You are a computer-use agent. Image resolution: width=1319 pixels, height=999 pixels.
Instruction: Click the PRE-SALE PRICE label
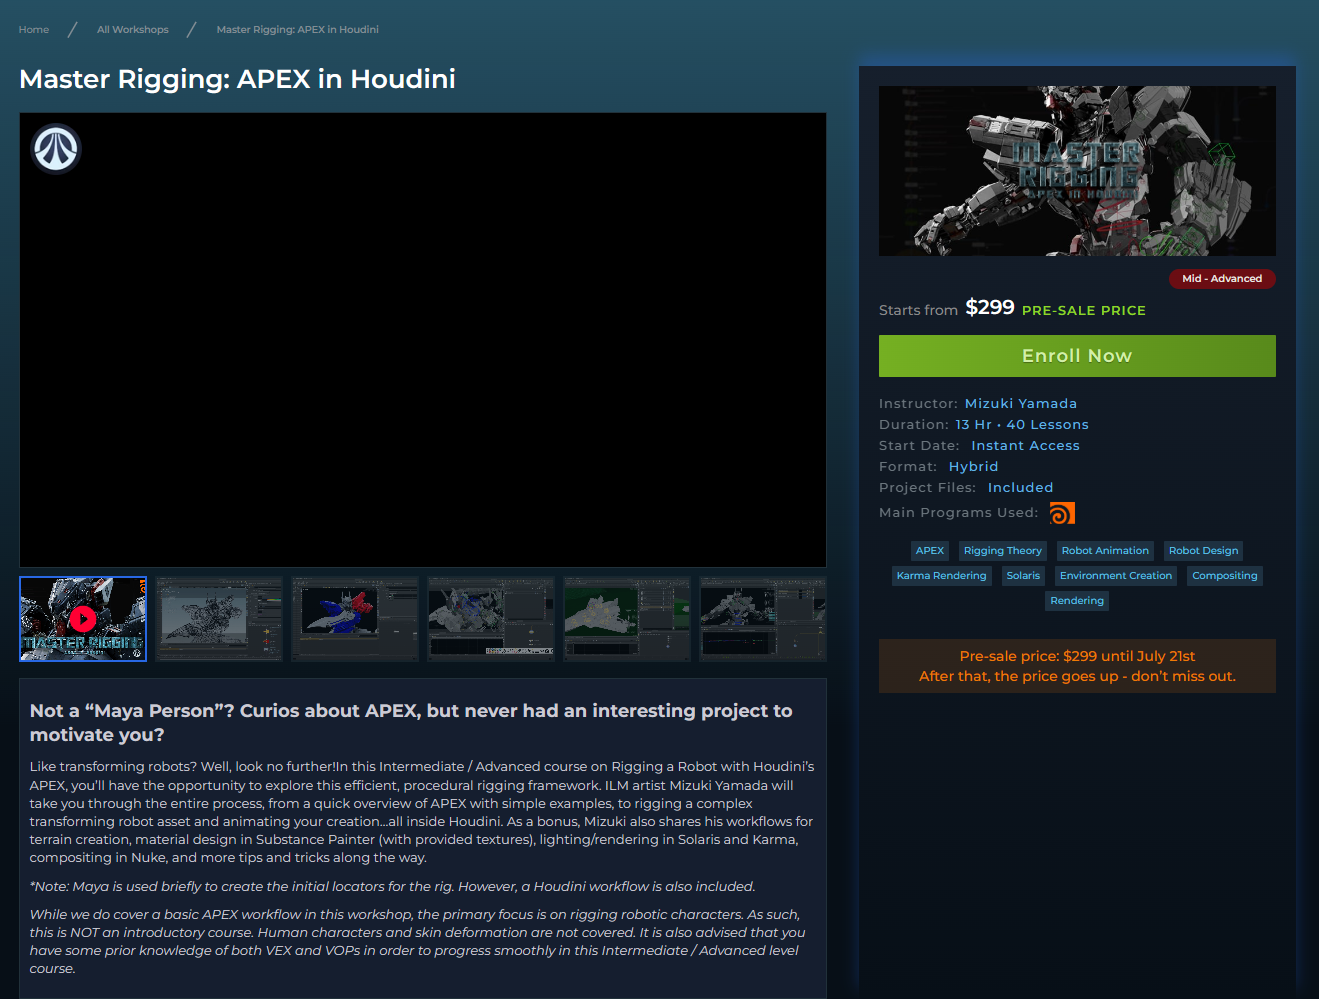(1084, 311)
